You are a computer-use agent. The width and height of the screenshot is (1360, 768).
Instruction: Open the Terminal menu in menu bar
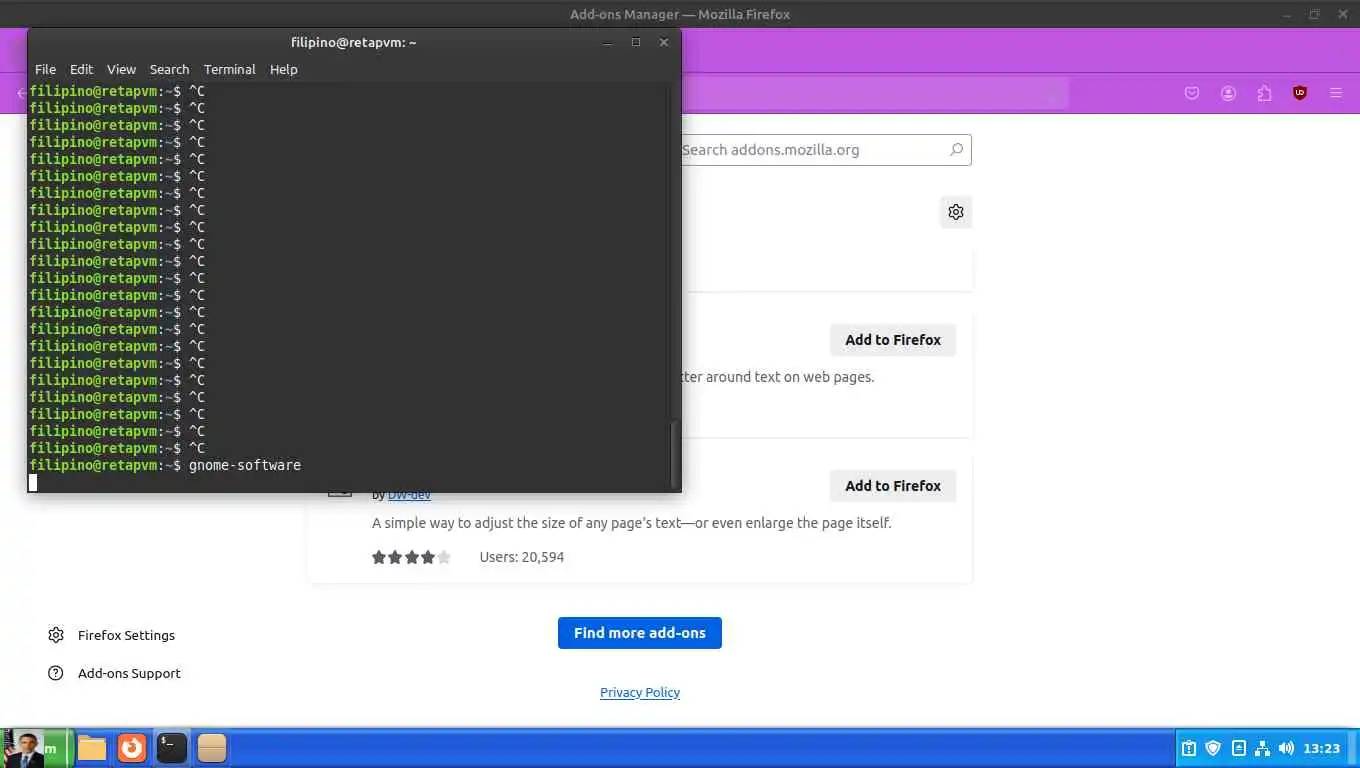[x=230, y=69]
